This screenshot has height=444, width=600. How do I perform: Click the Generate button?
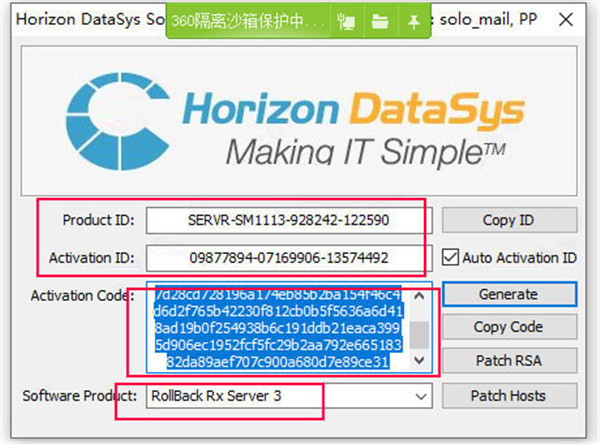[x=509, y=294]
